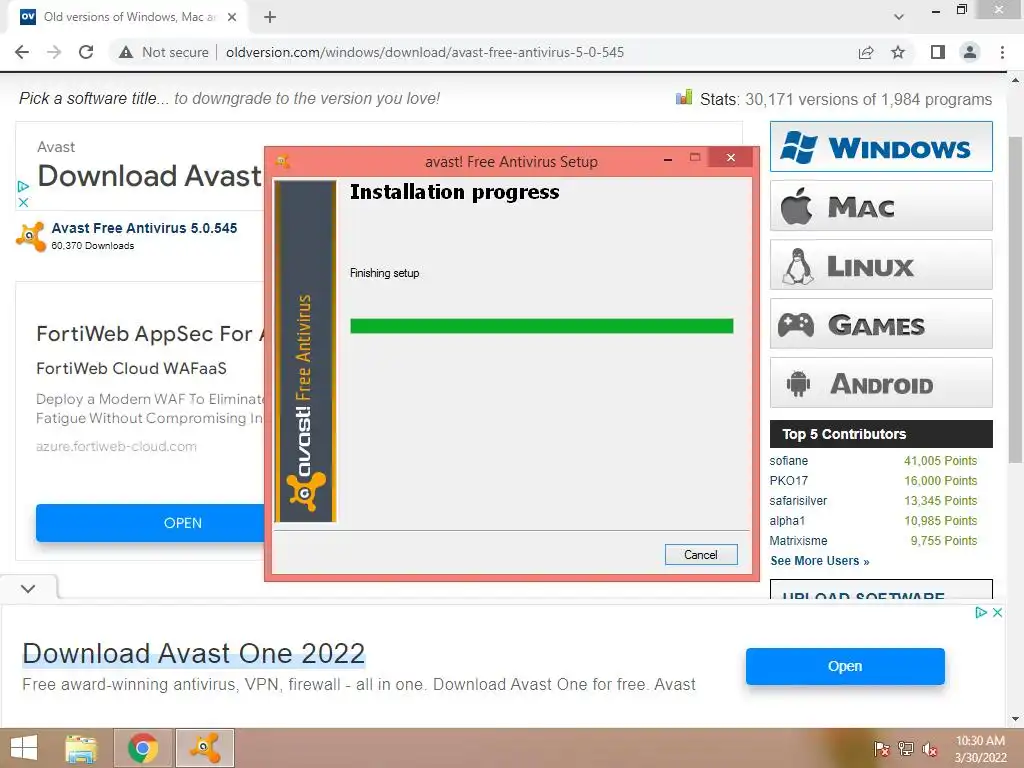Select the Old versions of Windows tab
This screenshot has height=768, width=1024.
point(127,17)
